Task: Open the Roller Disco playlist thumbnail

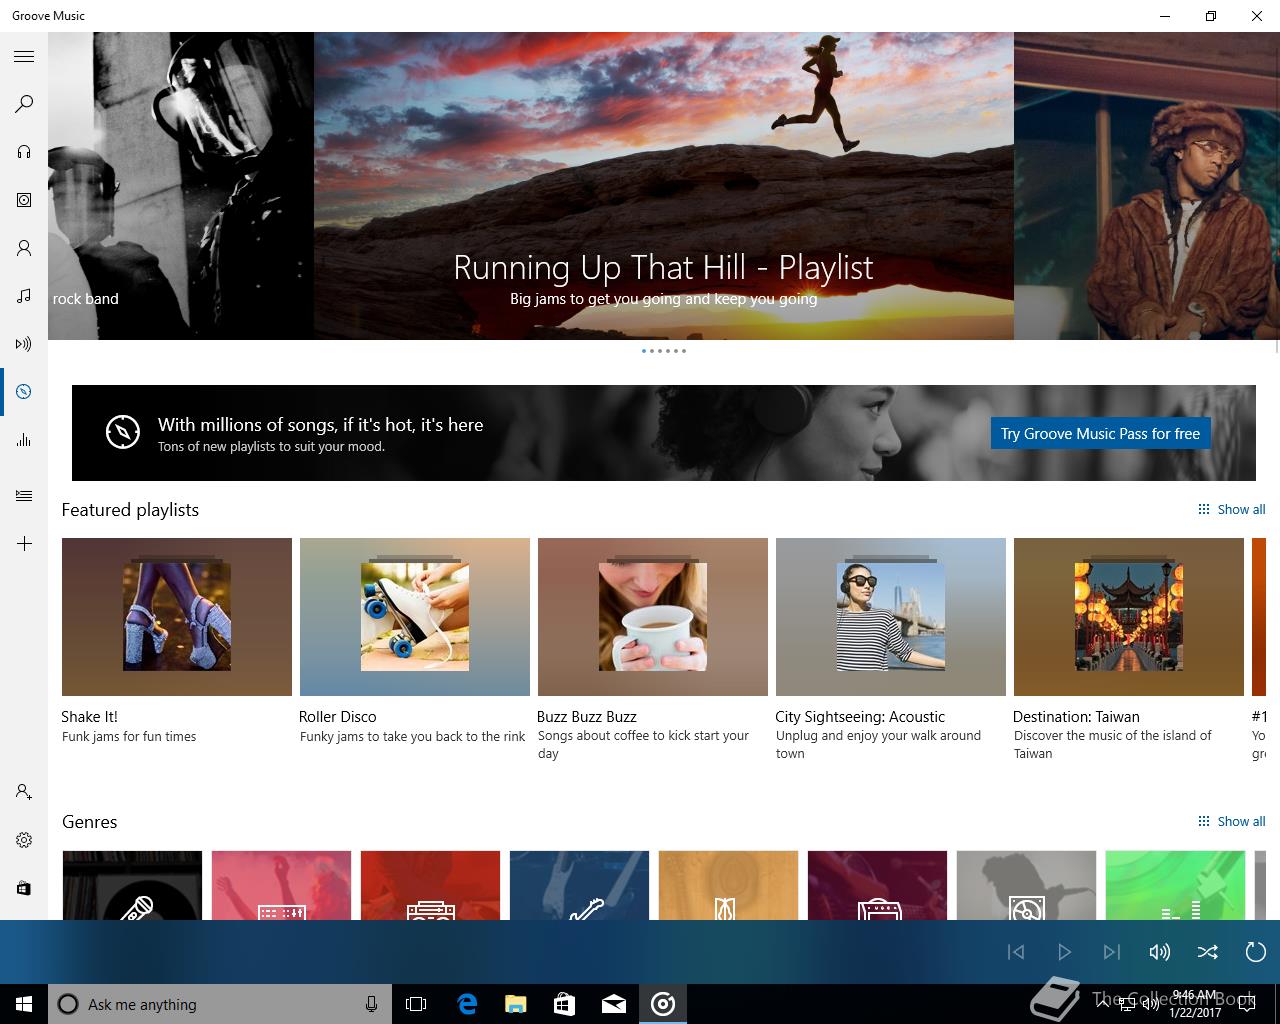Action: coord(415,617)
